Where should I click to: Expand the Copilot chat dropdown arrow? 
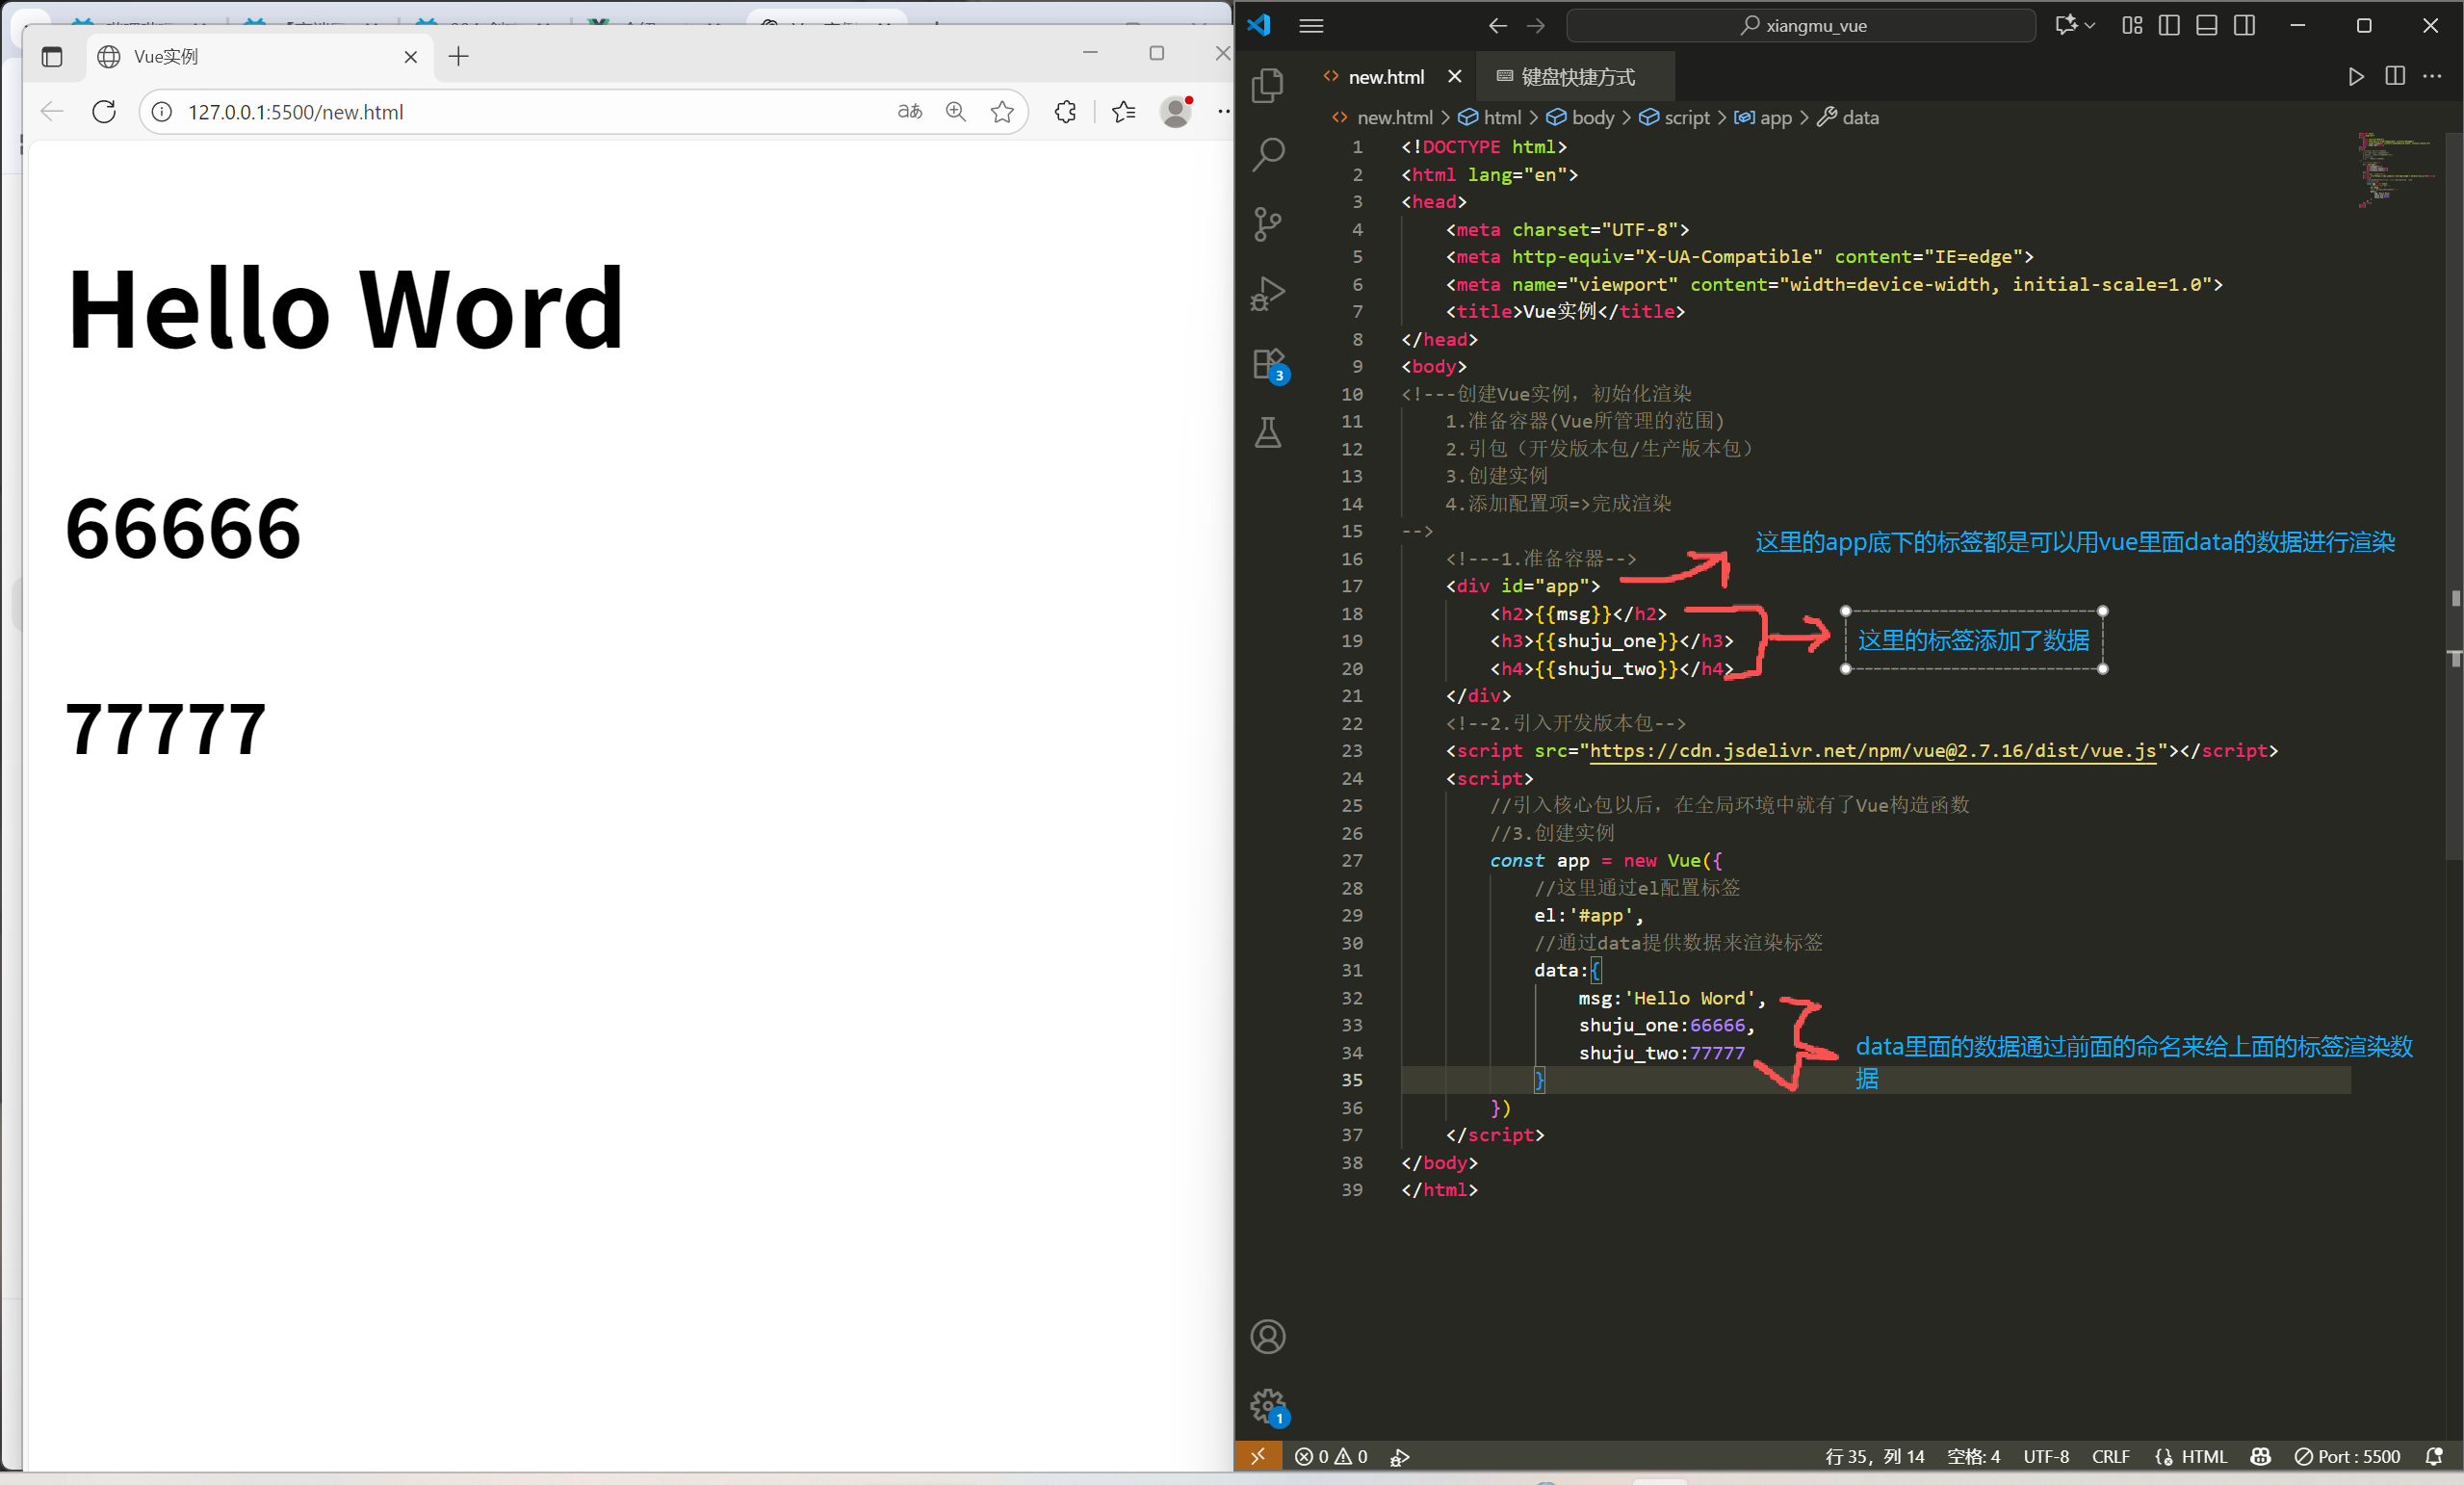tap(2090, 26)
